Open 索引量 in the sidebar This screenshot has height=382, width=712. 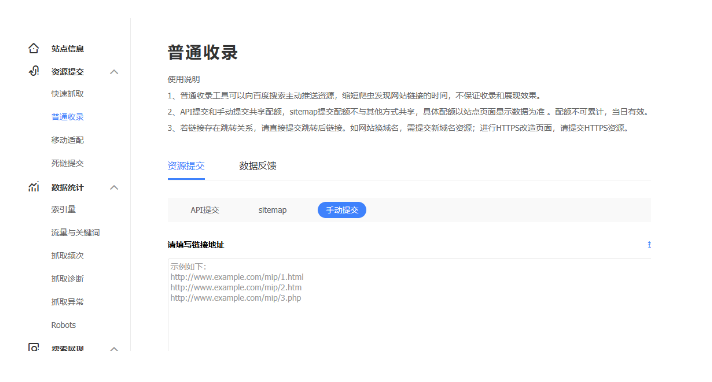(63, 209)
